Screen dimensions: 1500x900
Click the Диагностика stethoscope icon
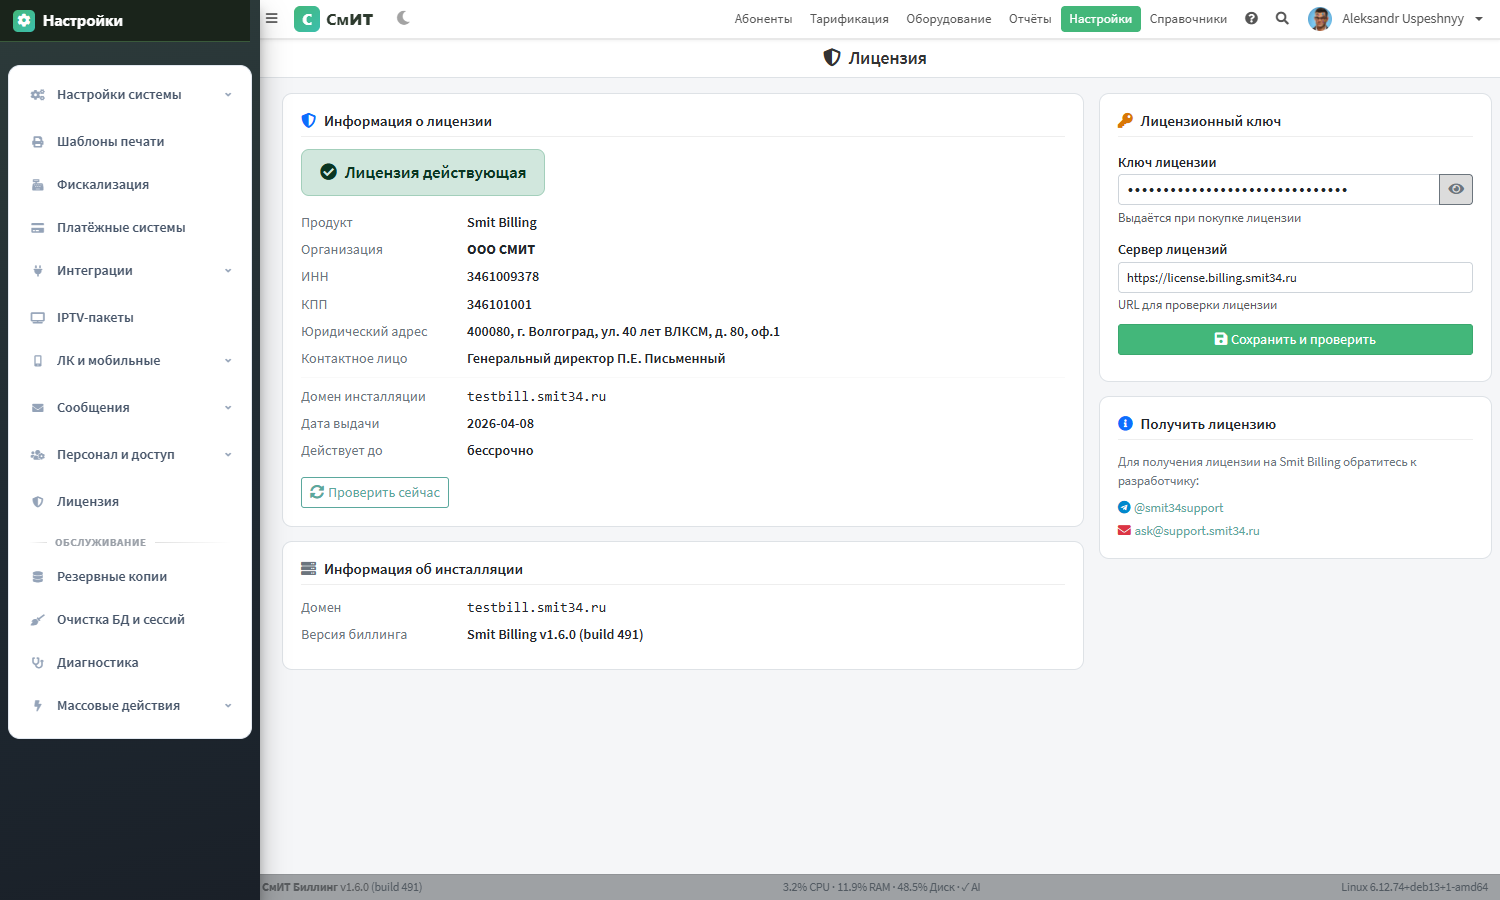click(38, 663)
